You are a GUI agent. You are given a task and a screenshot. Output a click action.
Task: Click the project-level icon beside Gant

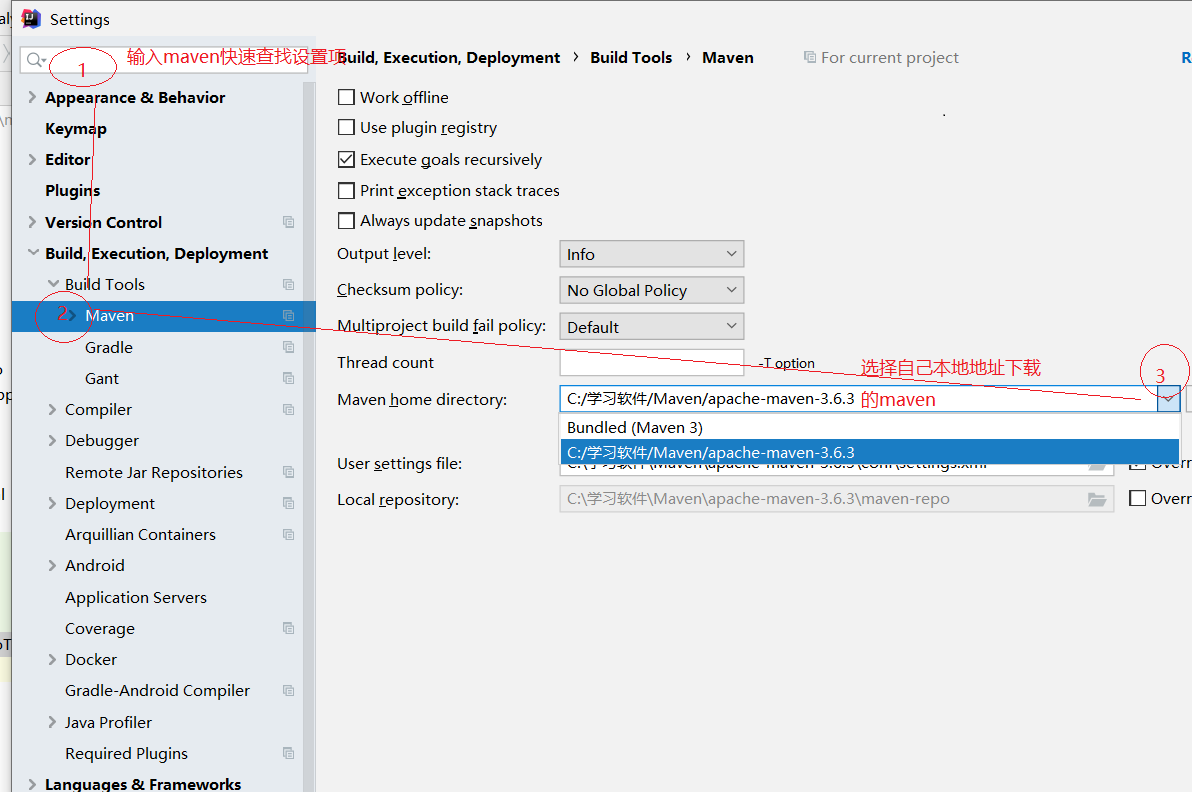pos(289,379)
